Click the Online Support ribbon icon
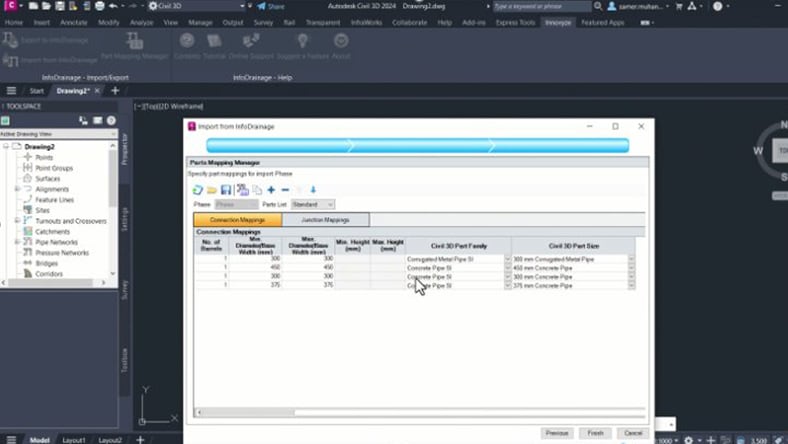Image resolution: width=788 pixels, height=444 pixels. point(251,41)
